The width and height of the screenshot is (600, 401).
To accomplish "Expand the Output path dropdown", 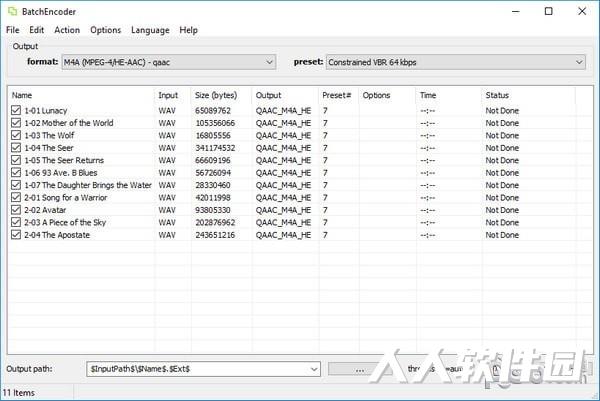I will coord(314,369).
